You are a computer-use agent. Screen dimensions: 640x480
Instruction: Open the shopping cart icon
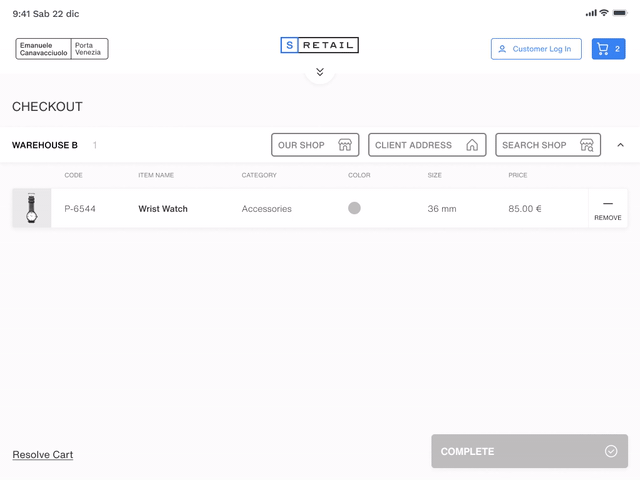pos(603,49)
